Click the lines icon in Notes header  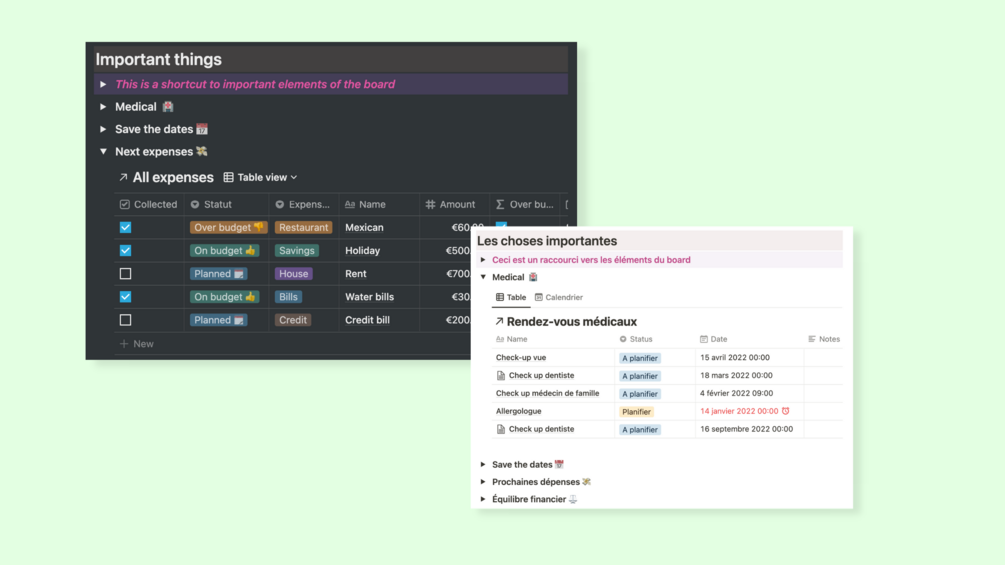click(812, 340)
